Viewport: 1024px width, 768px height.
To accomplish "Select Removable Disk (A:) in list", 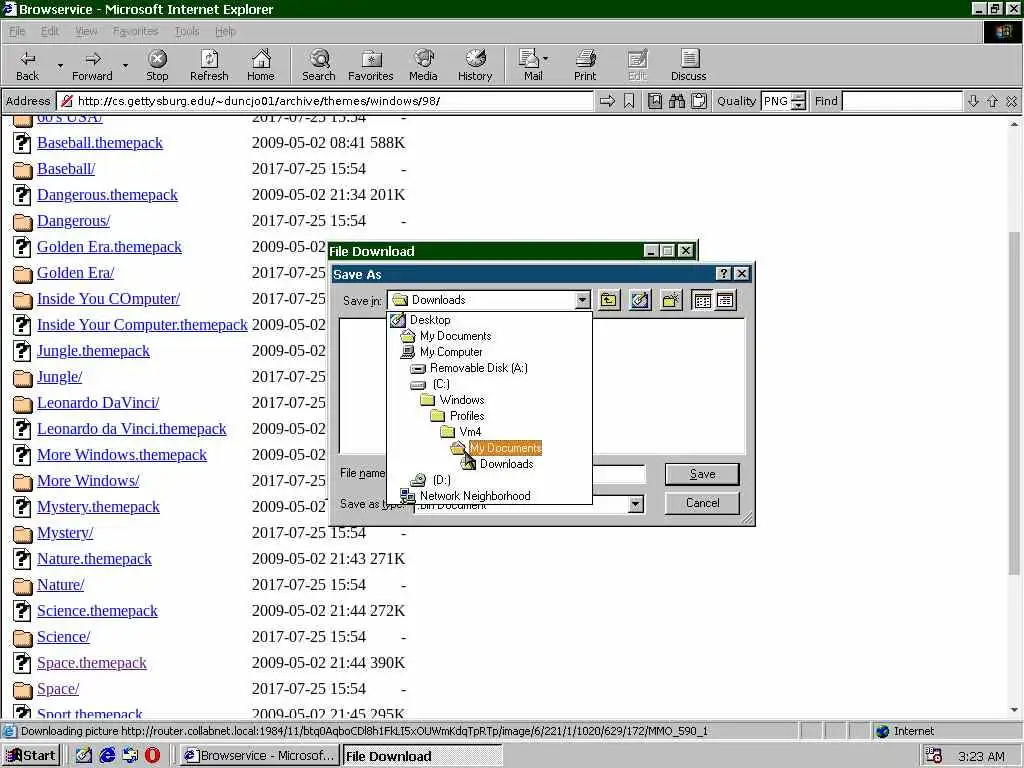I will 479,368.
